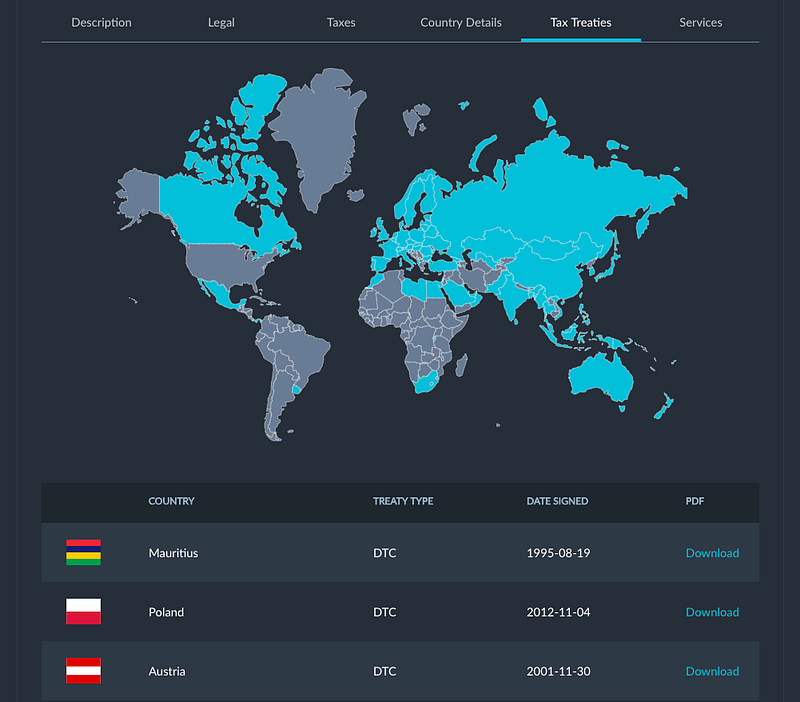The image size is (800, 702).
Task: Go to the Services tab
Action: click(x=701, y=22)
